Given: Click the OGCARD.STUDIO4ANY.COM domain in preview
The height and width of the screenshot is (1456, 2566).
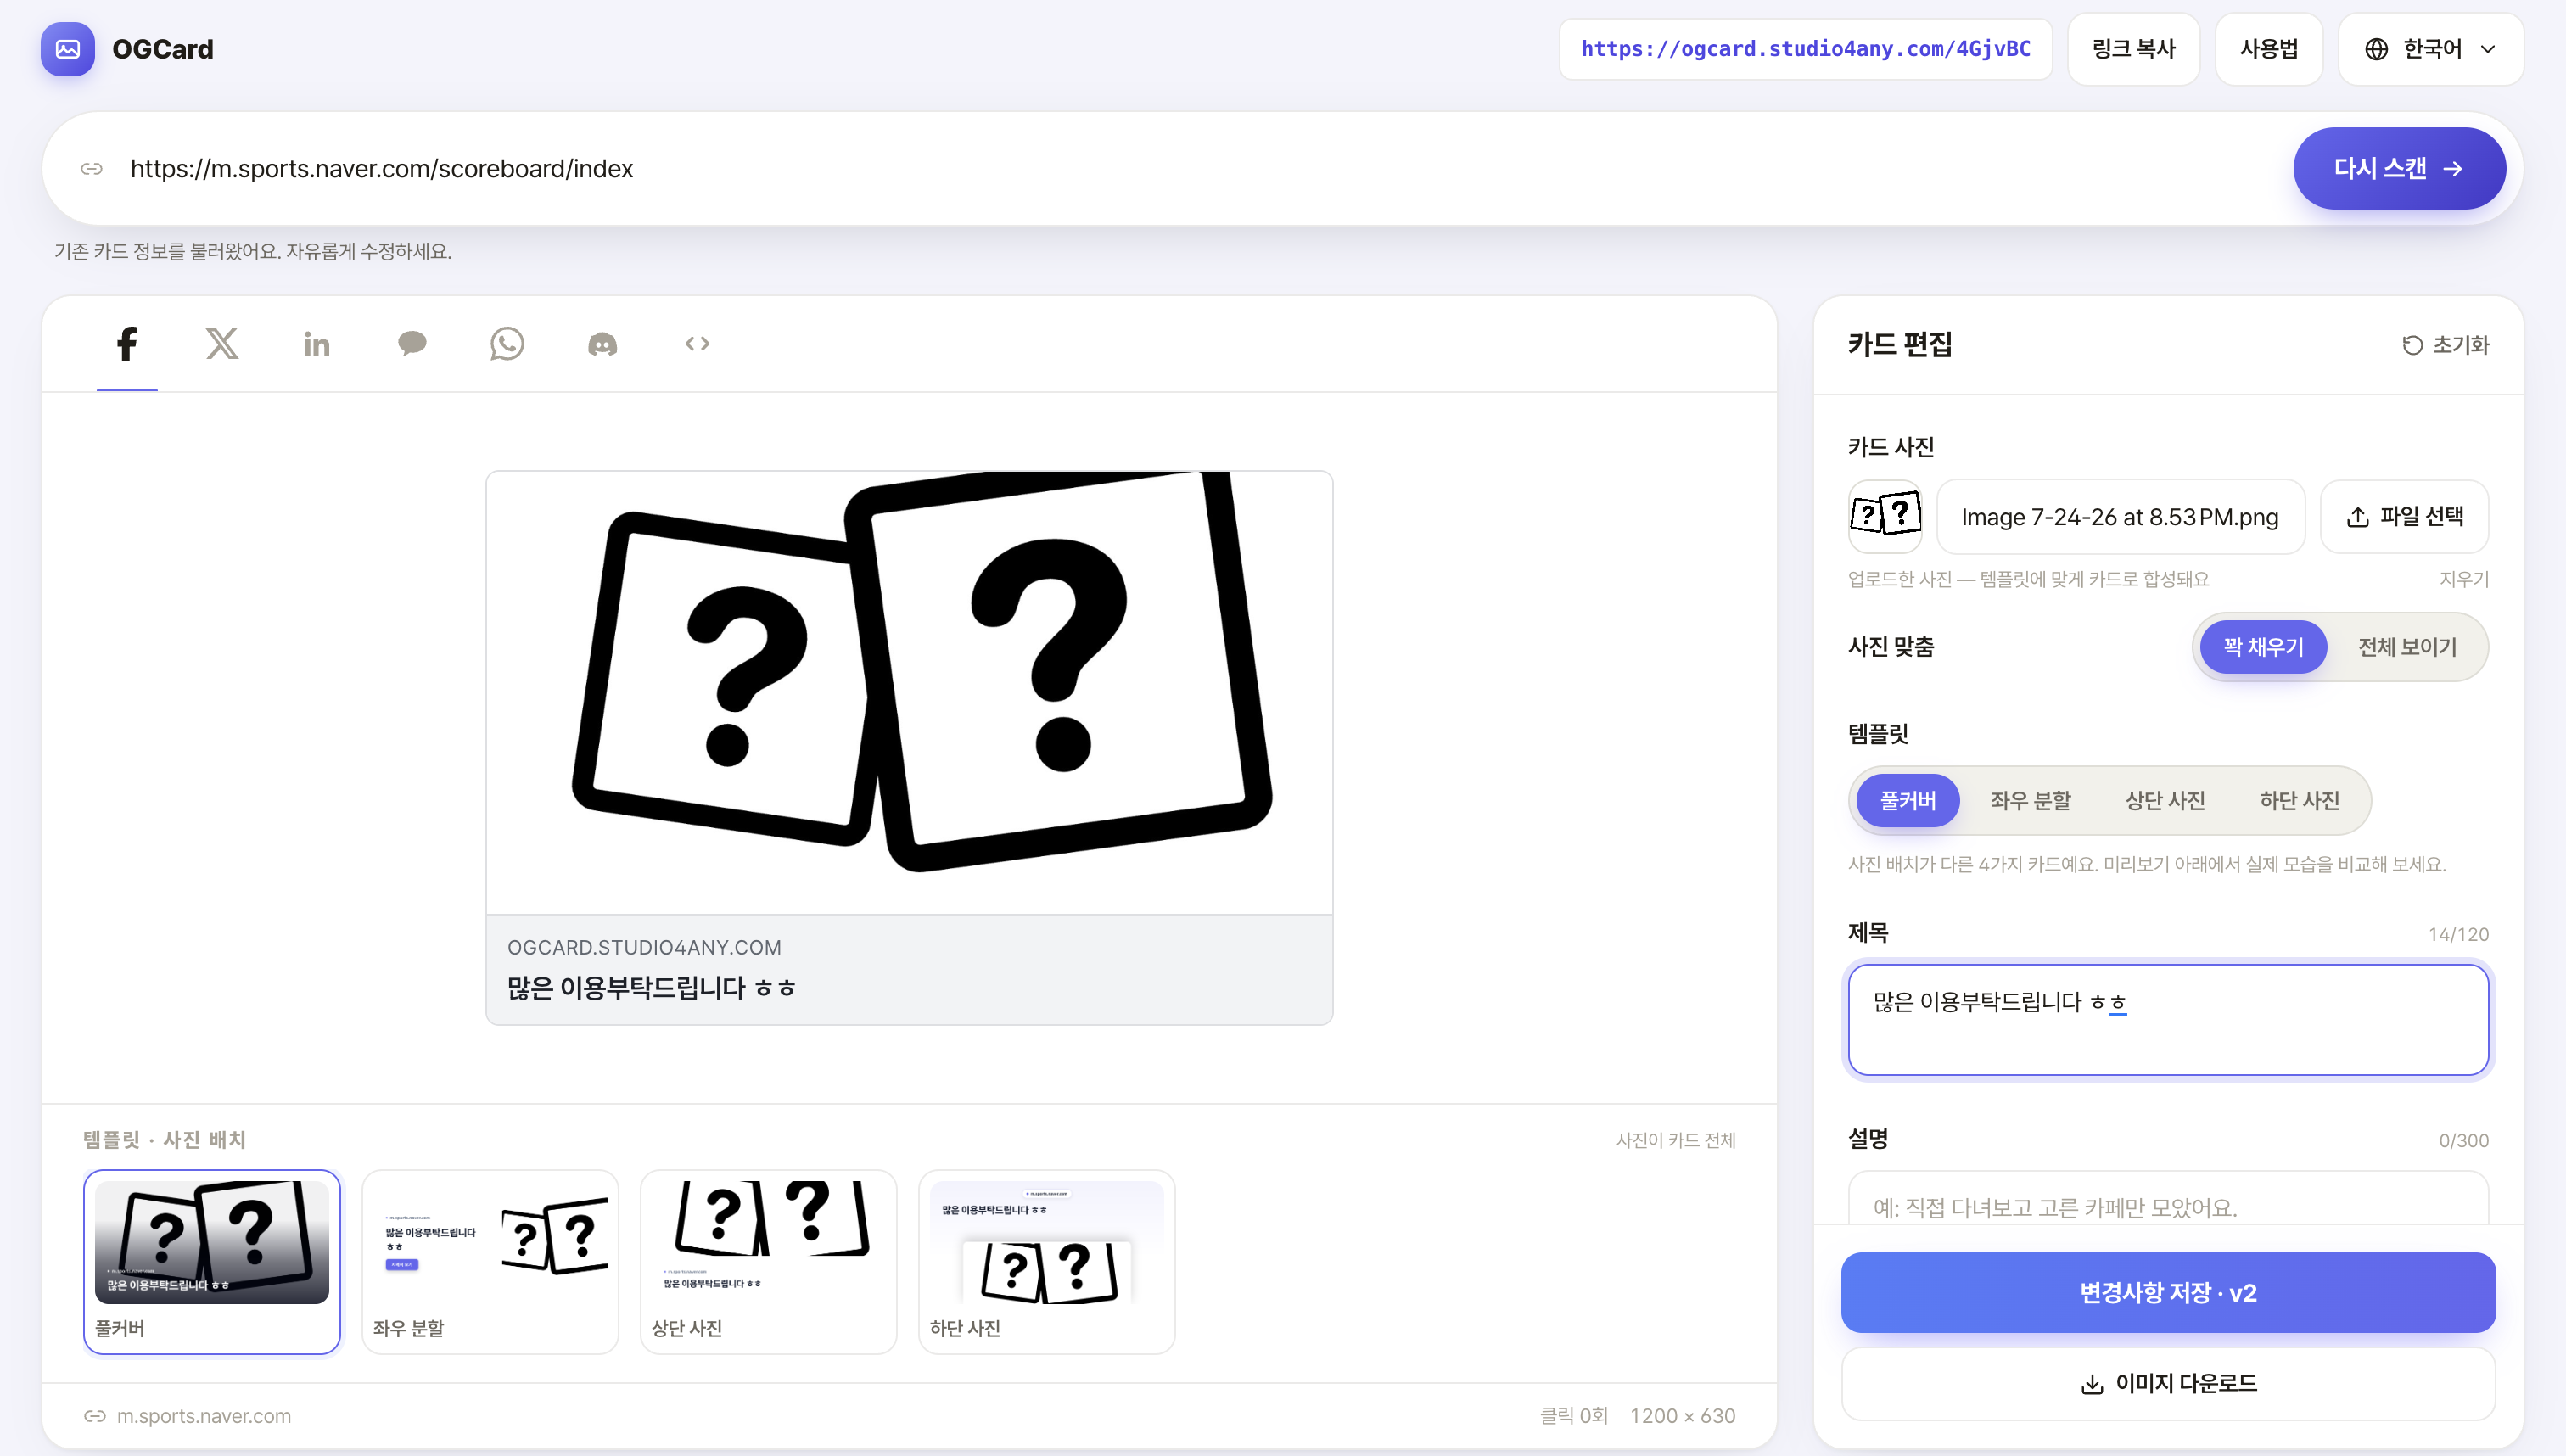Looking at the screenshot, I should click(x=644, y=947).
